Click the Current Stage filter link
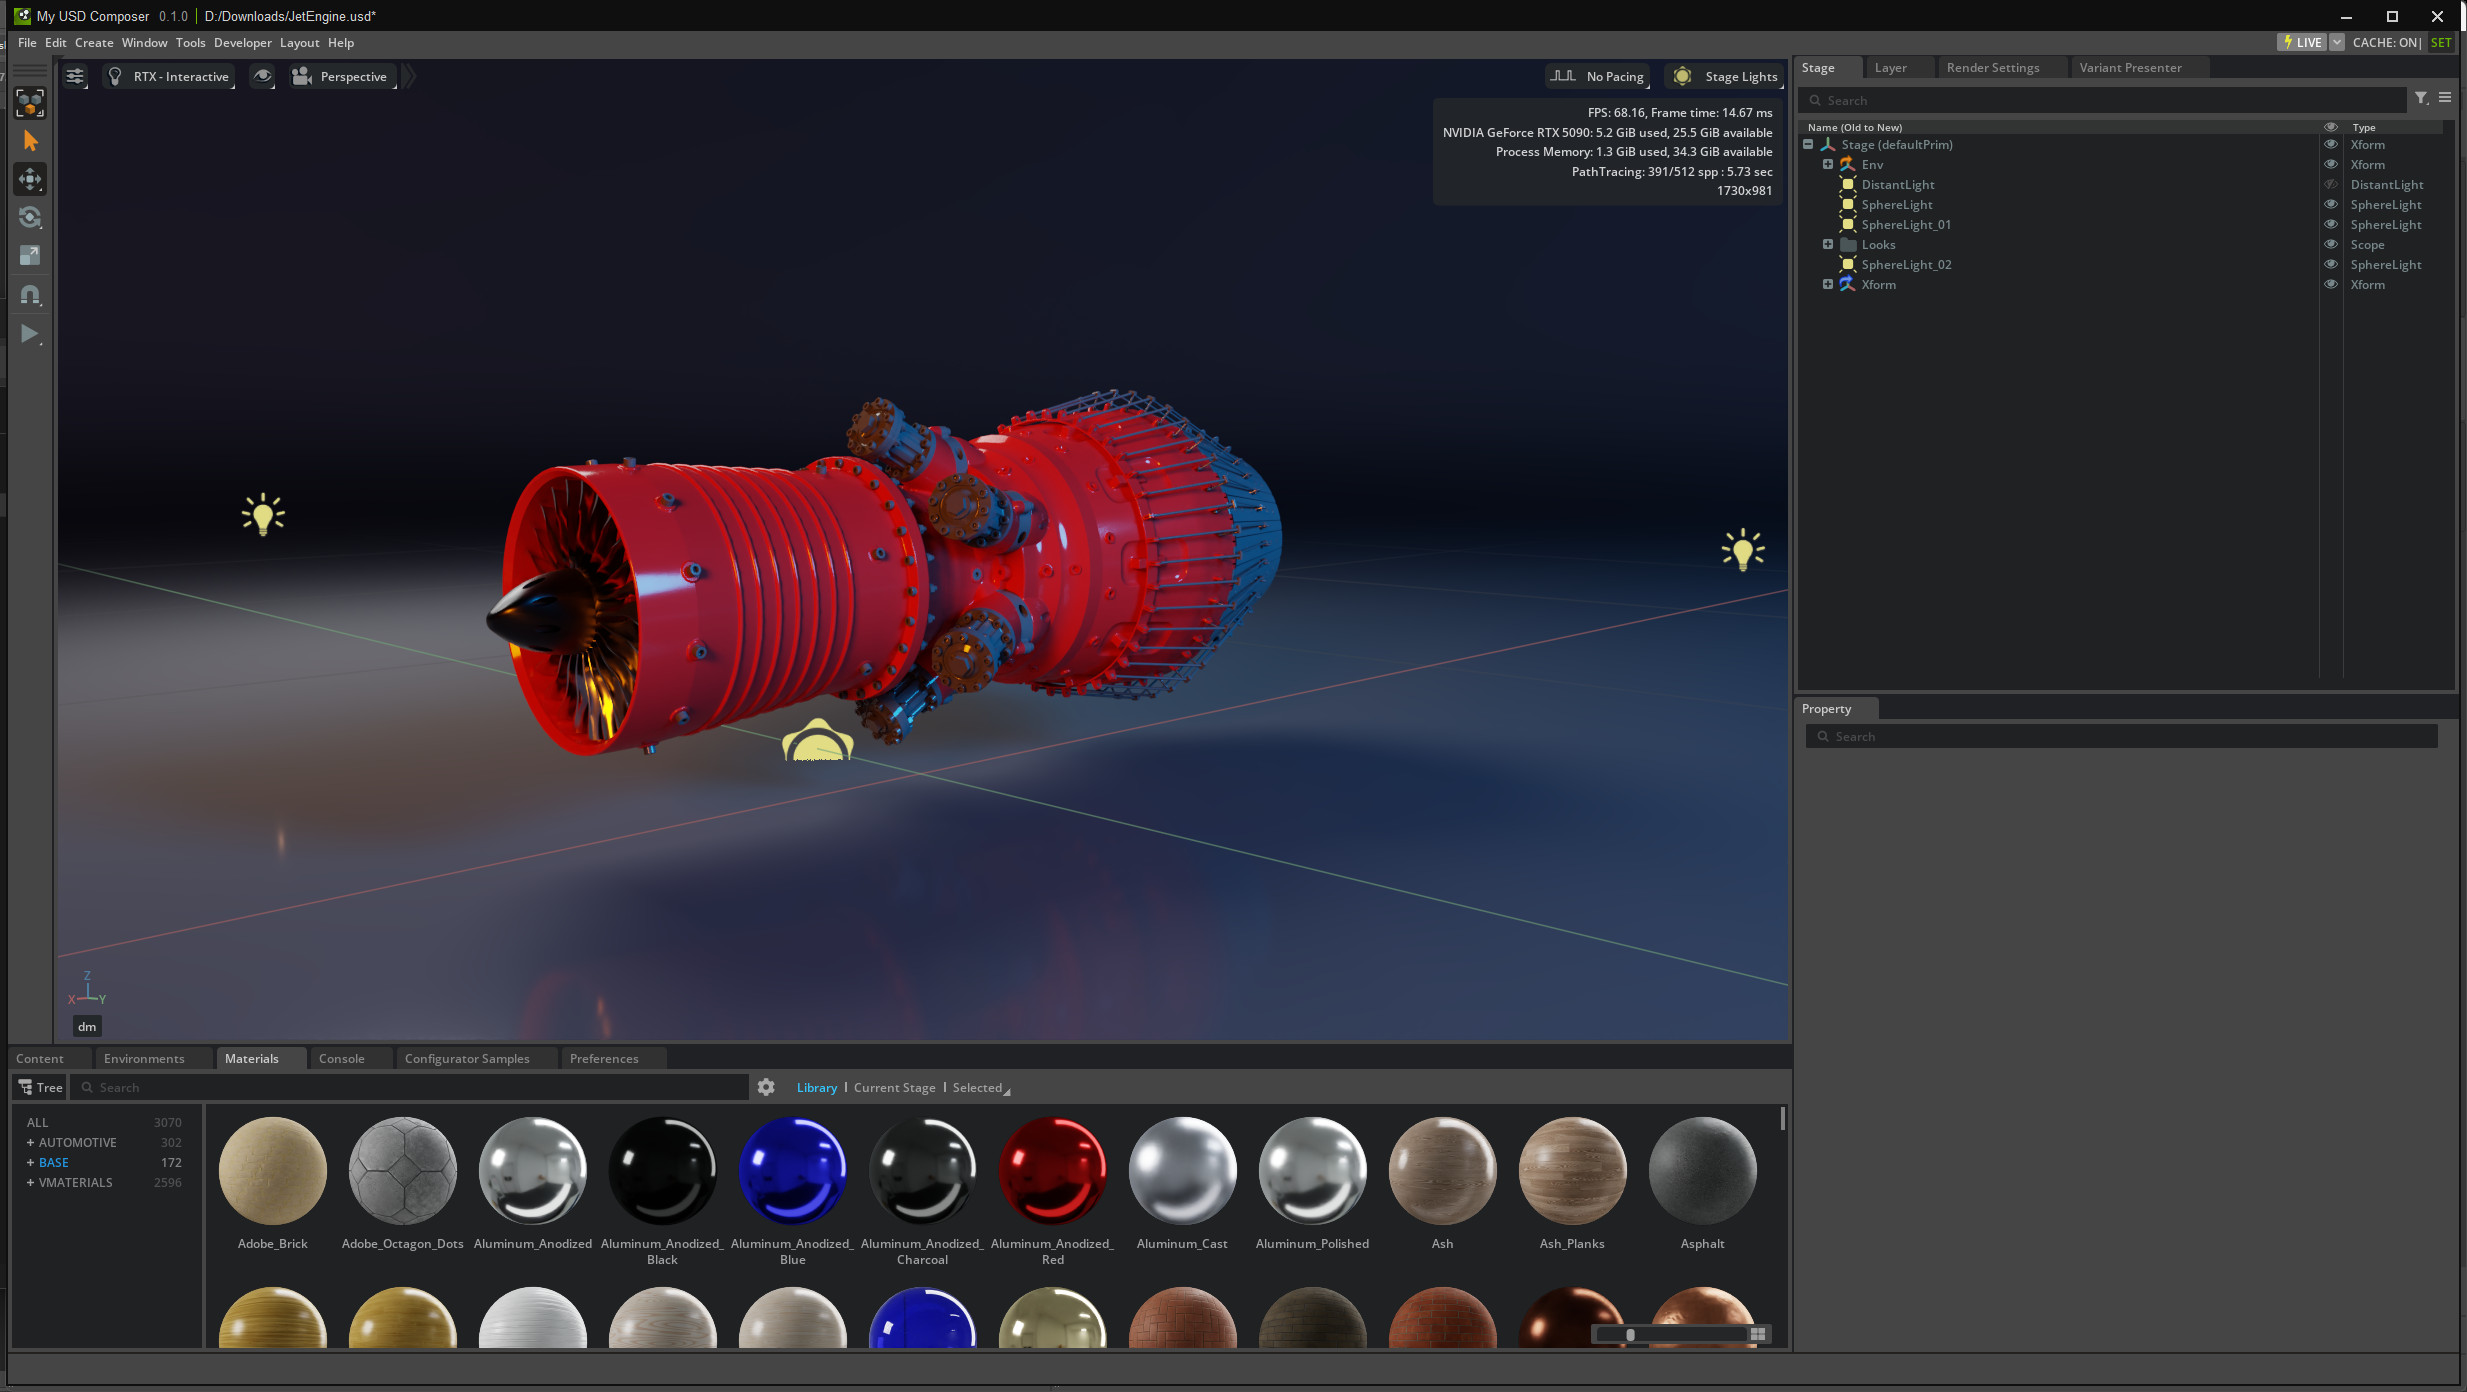This screenshot has height=1392, width=2467. click(894, 1088)
